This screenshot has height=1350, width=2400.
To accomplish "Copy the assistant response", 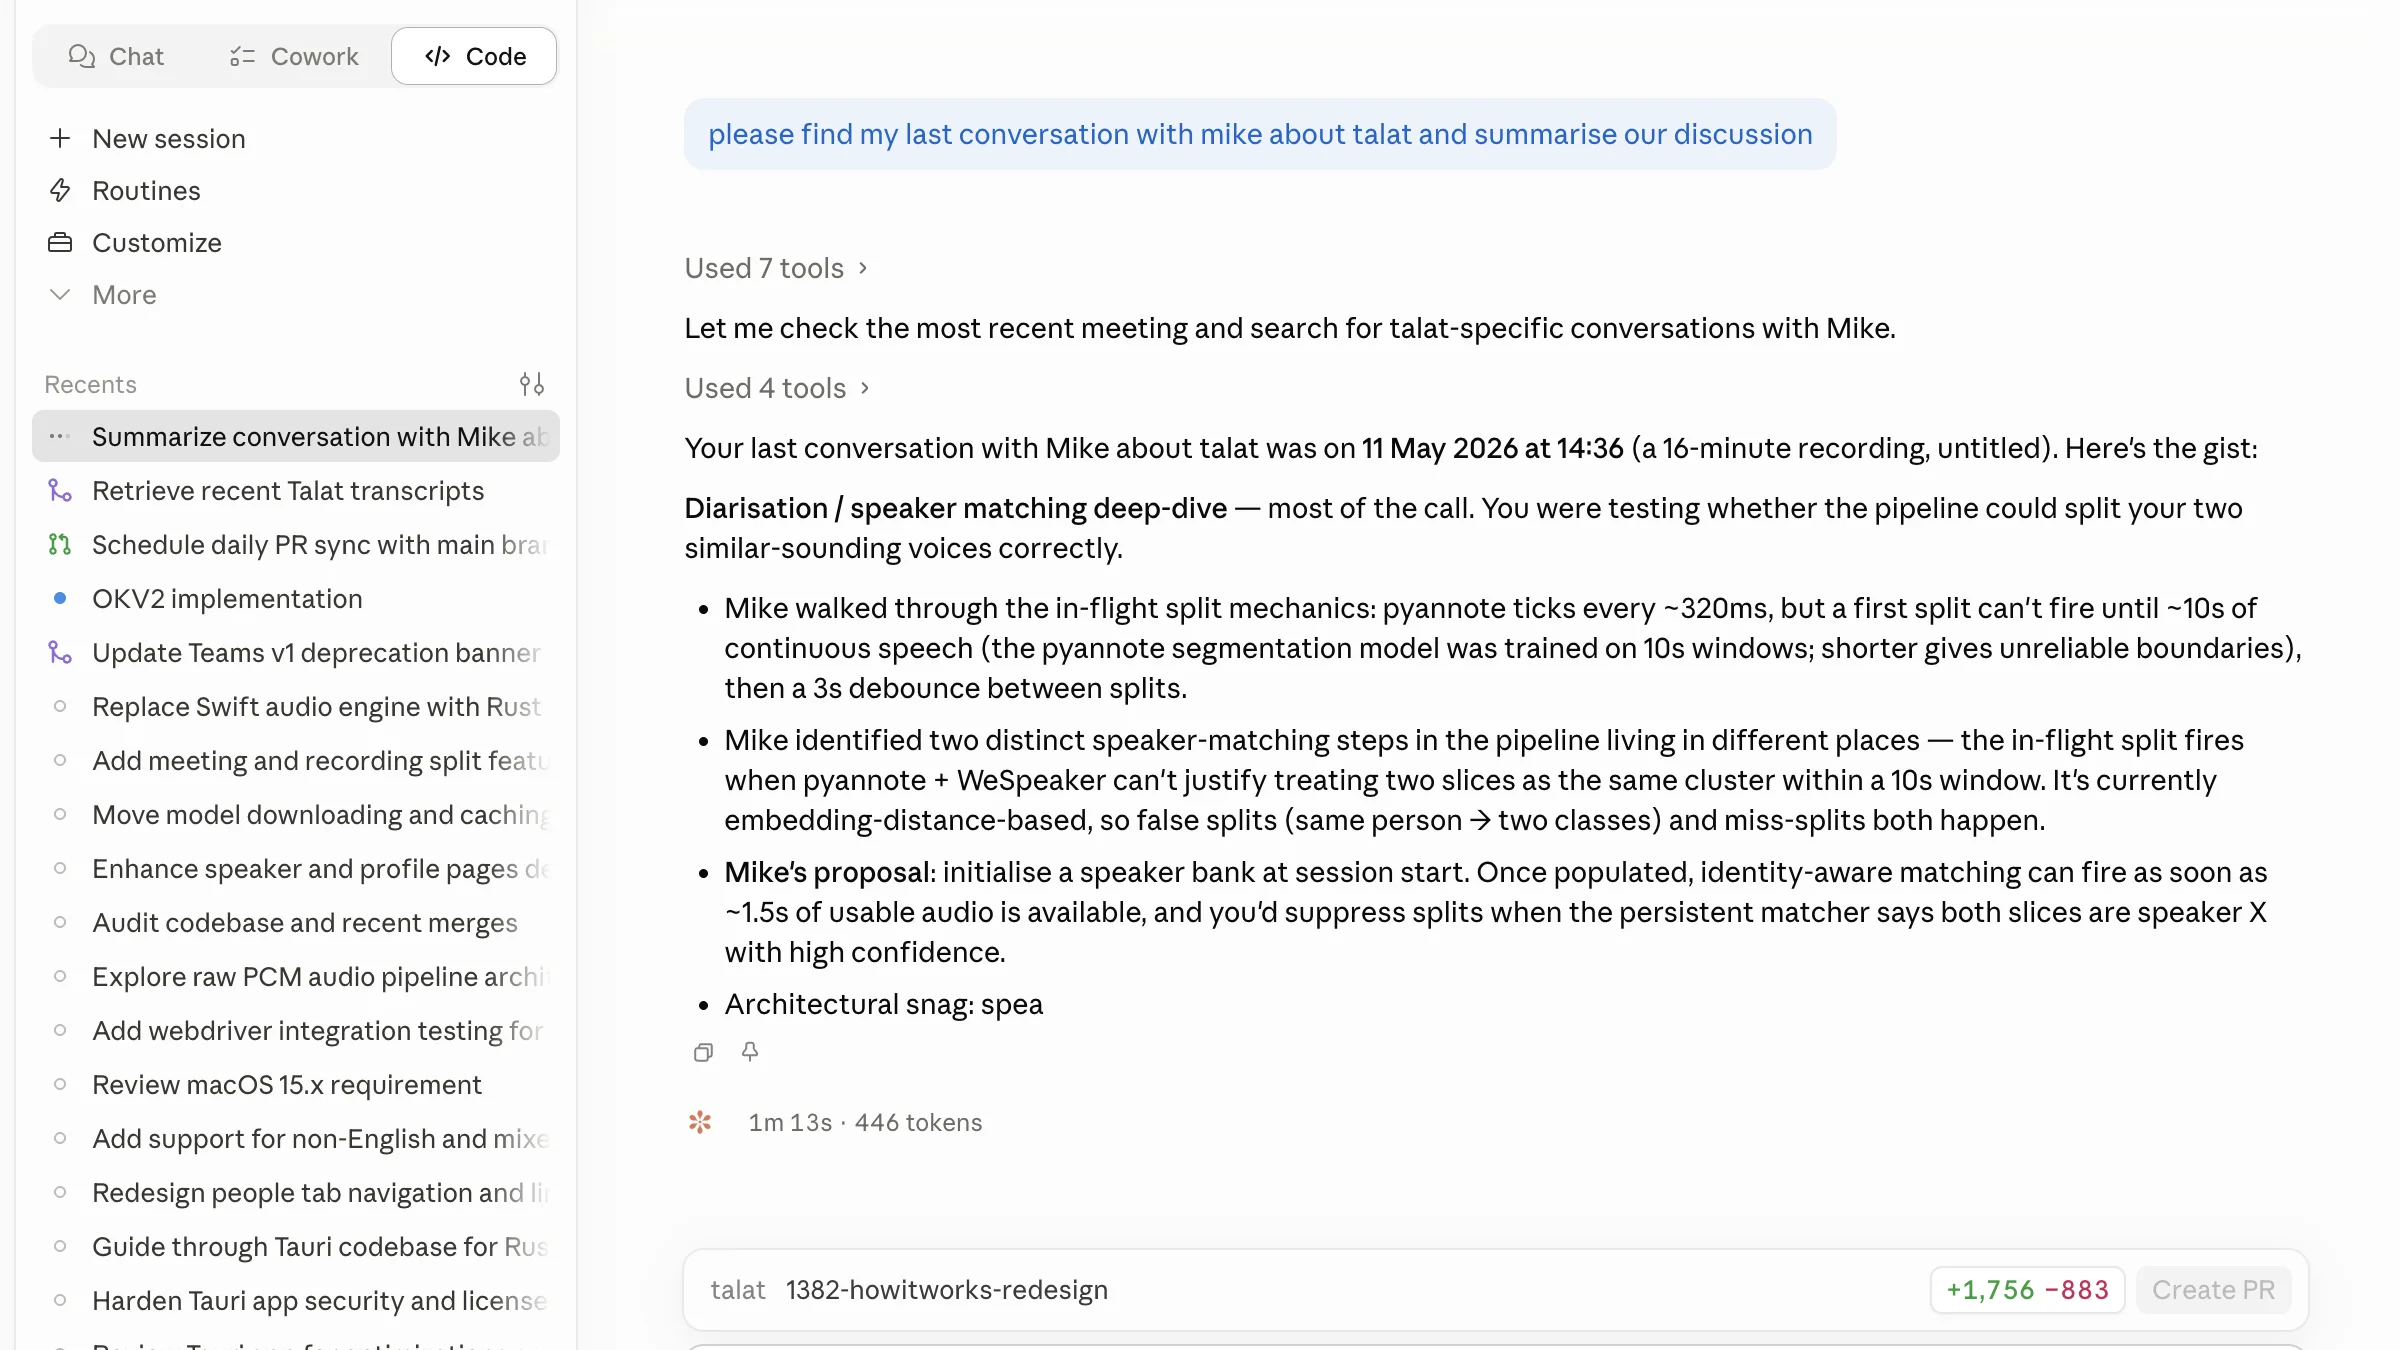I will pos(703,1052).
